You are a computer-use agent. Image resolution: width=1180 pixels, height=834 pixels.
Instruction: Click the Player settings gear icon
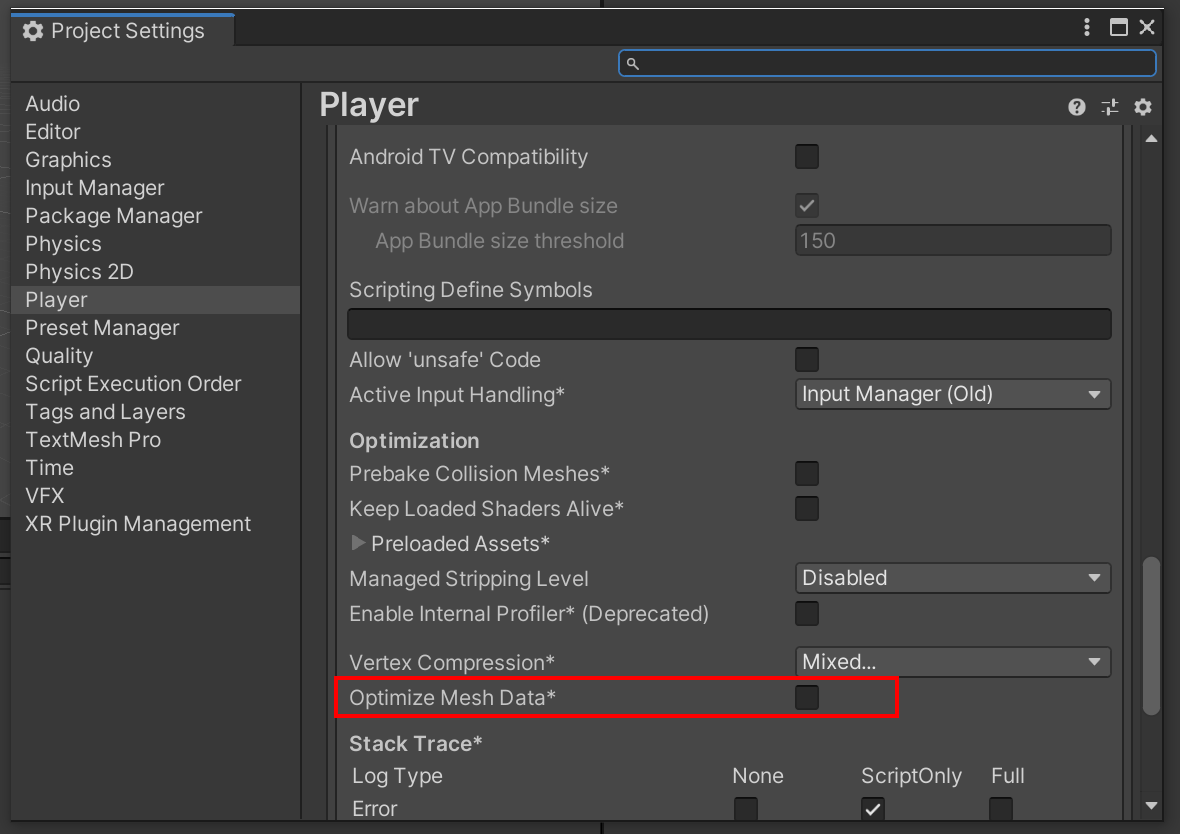[x=1143, y=107]
